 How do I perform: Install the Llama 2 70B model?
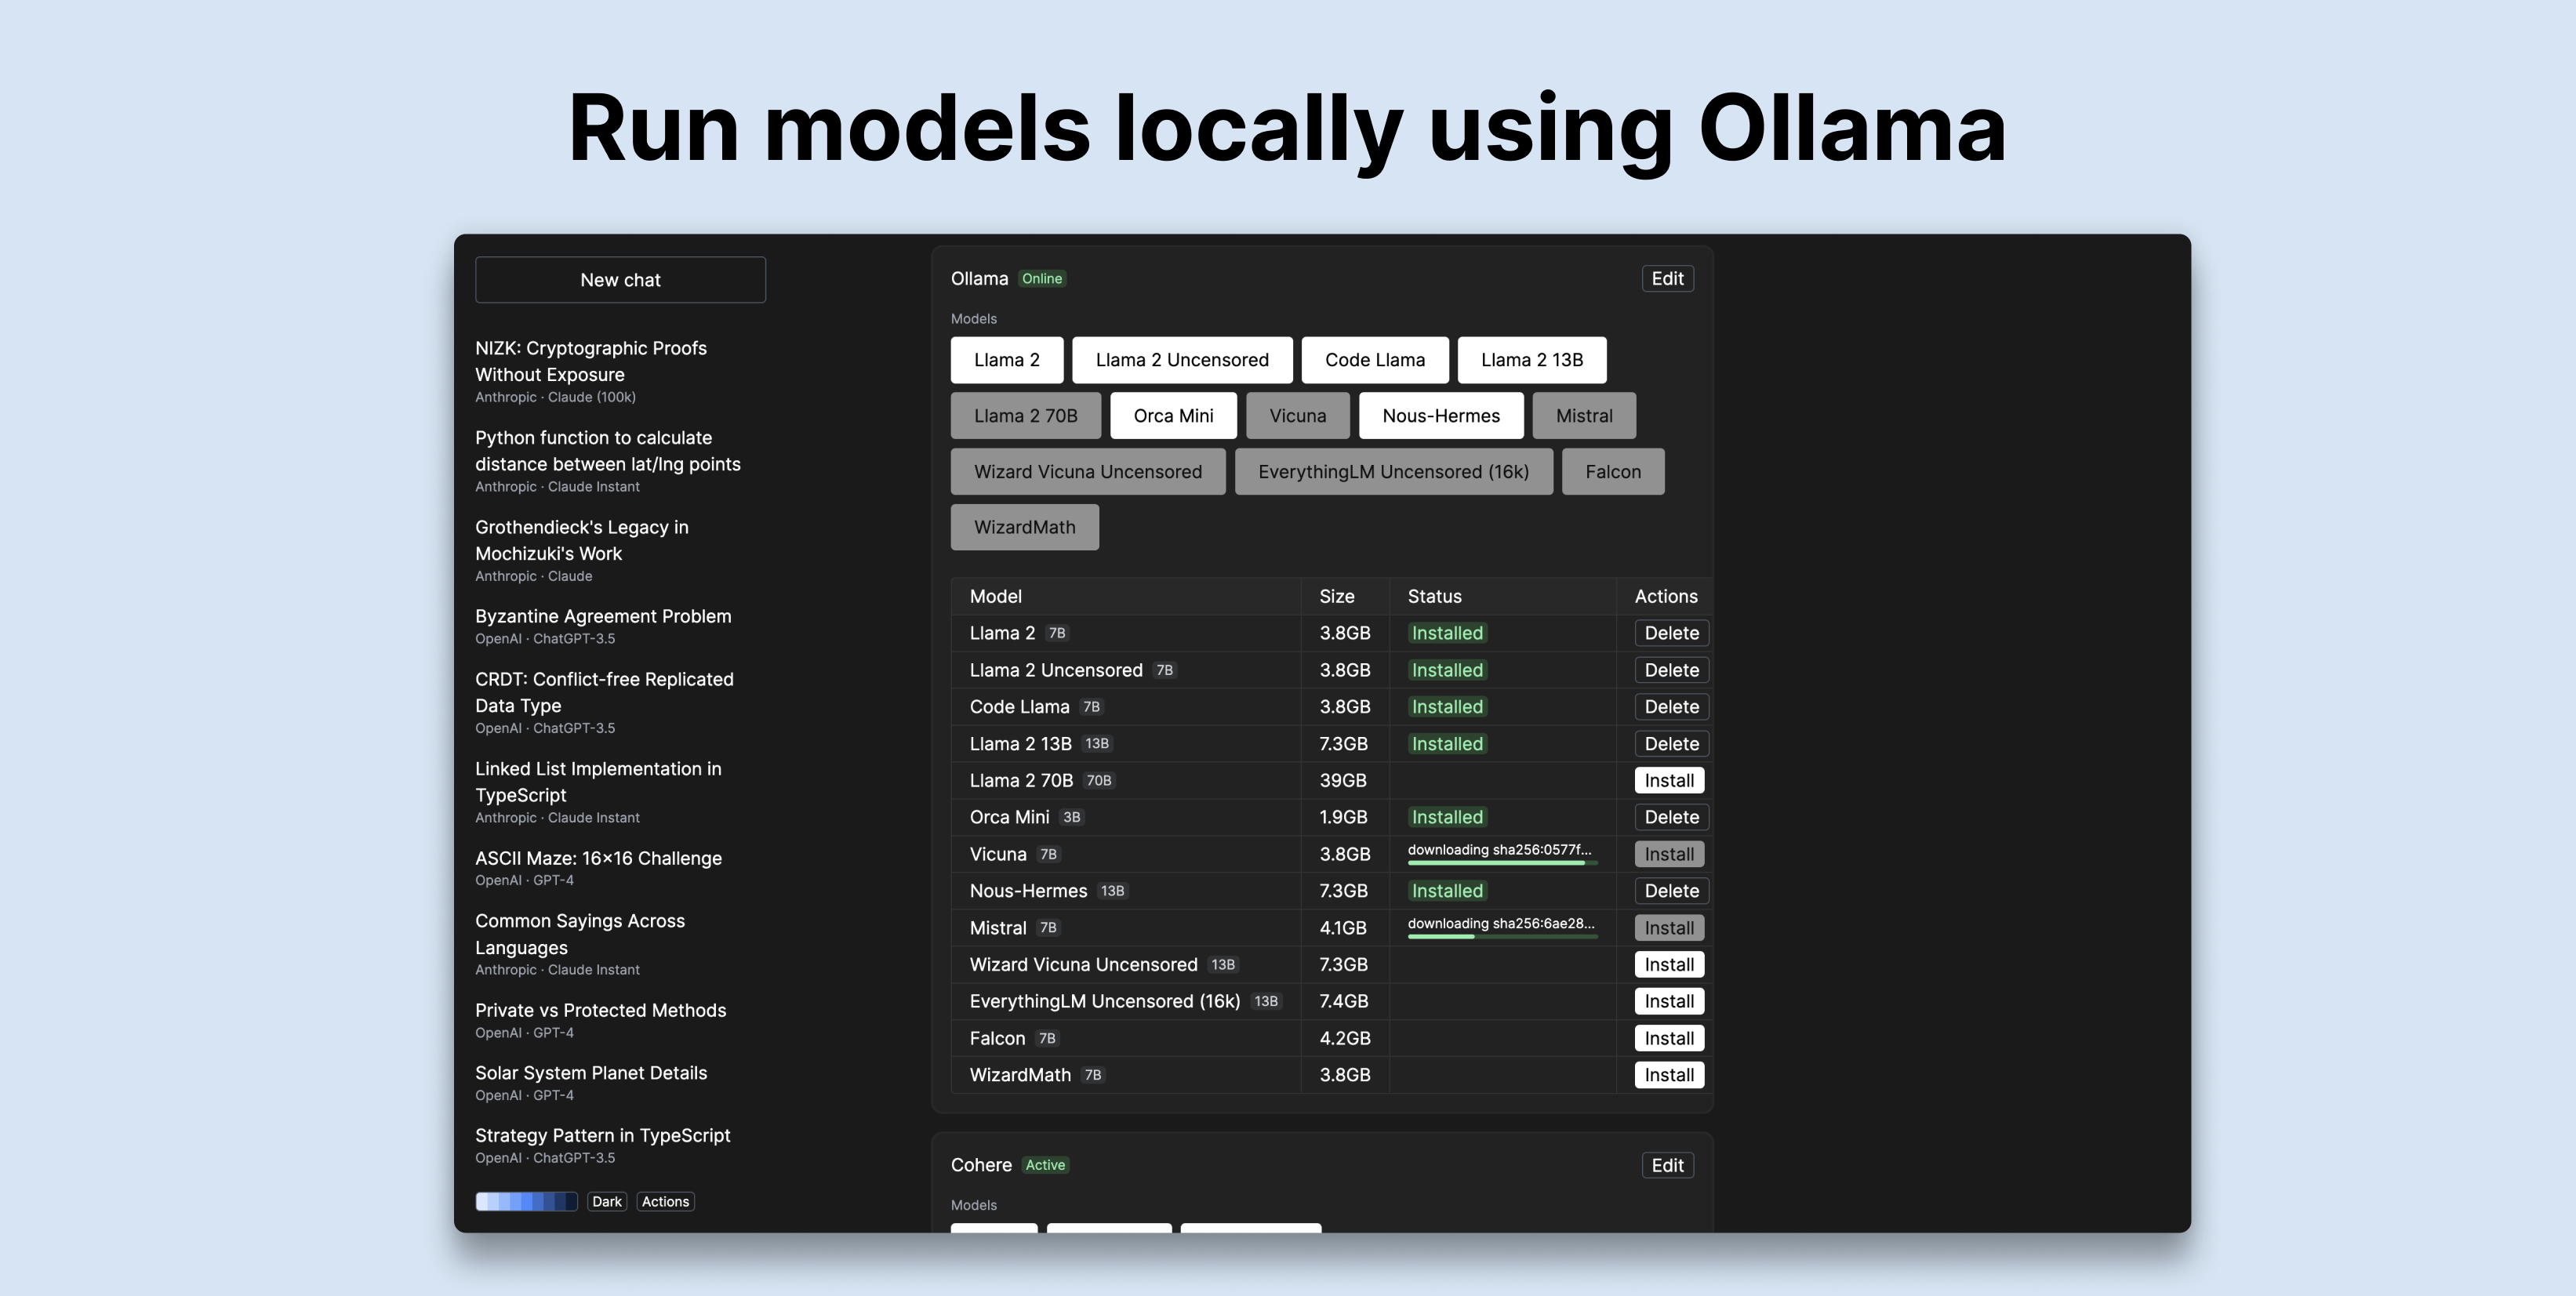pyautogui.click(x=1668, y=780)
